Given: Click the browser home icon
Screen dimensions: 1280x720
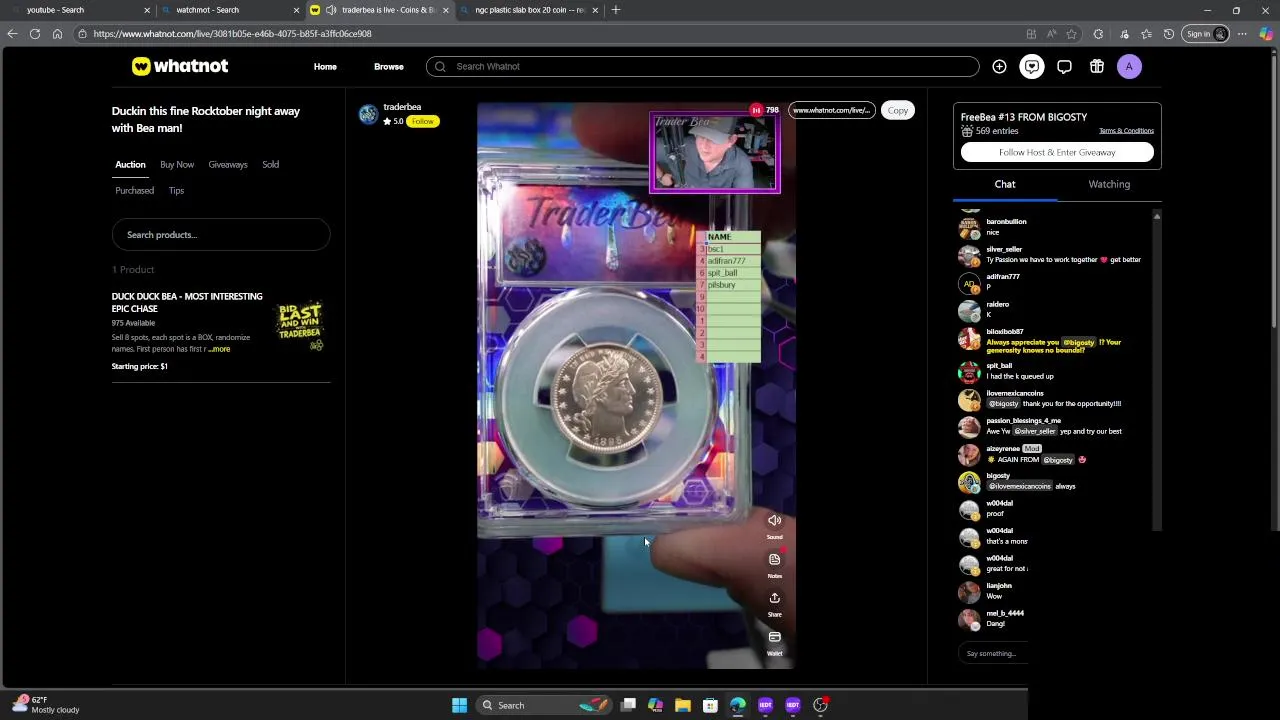Looking at the screenshot, I should coord(57,34).
